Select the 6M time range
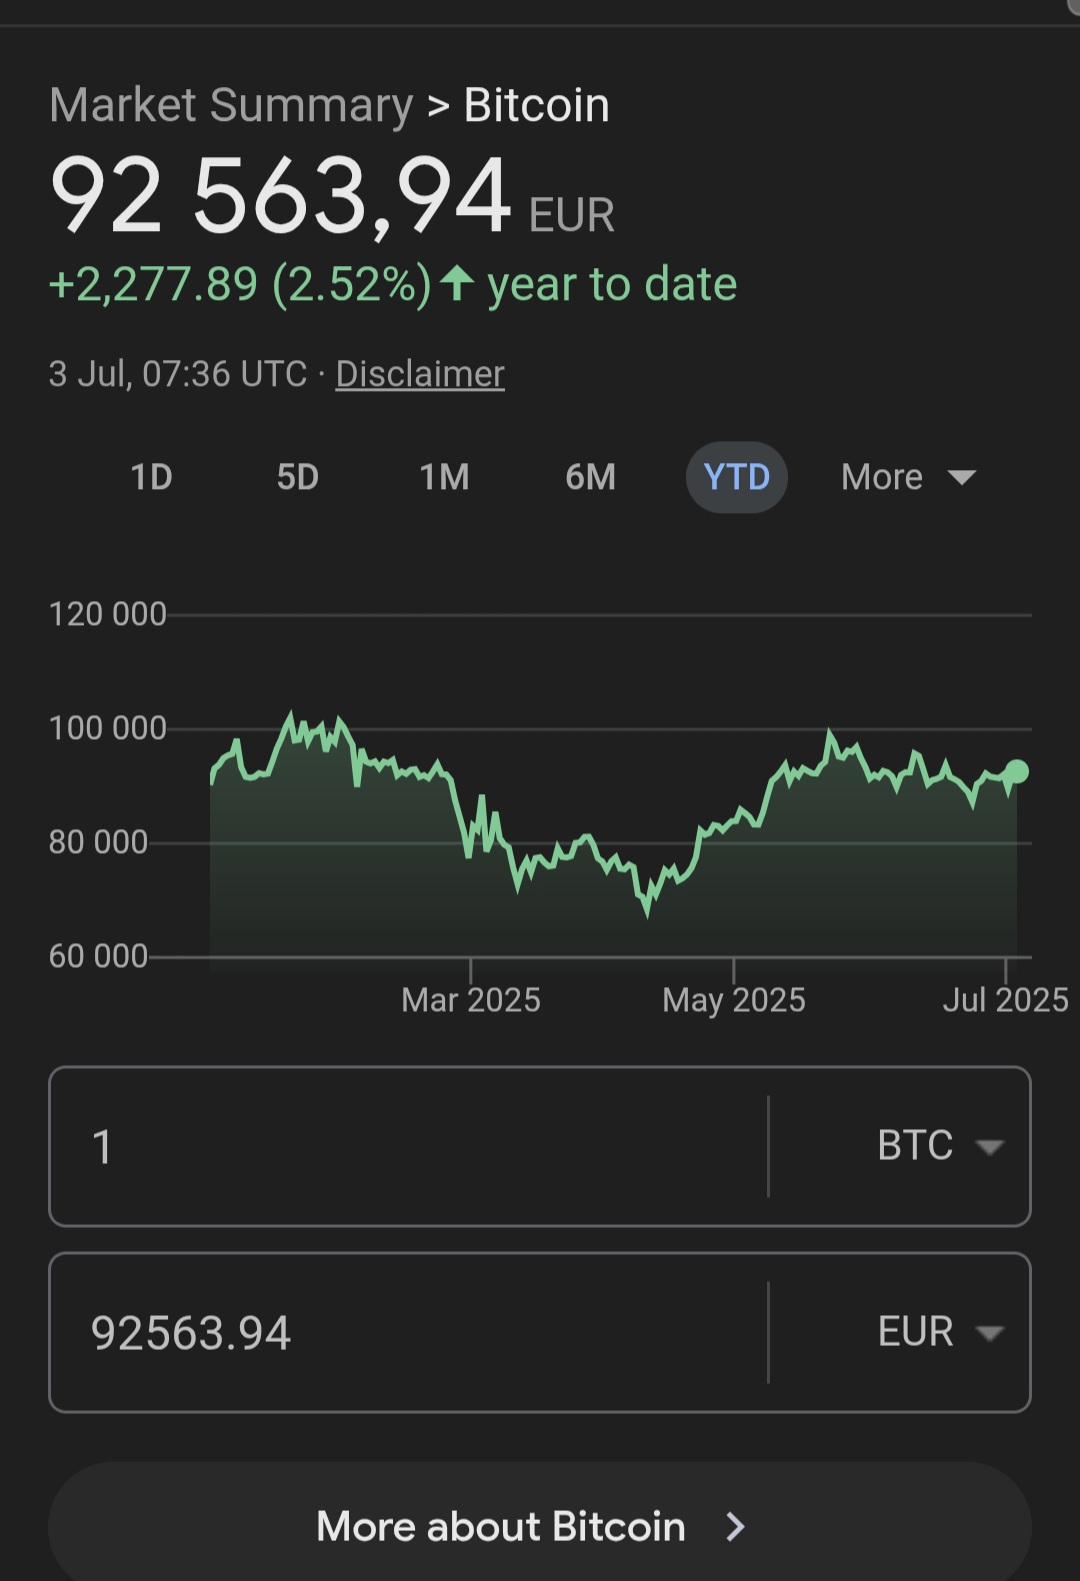The height and width of the screenshot is (1581, 1080). tap(591, 477)
